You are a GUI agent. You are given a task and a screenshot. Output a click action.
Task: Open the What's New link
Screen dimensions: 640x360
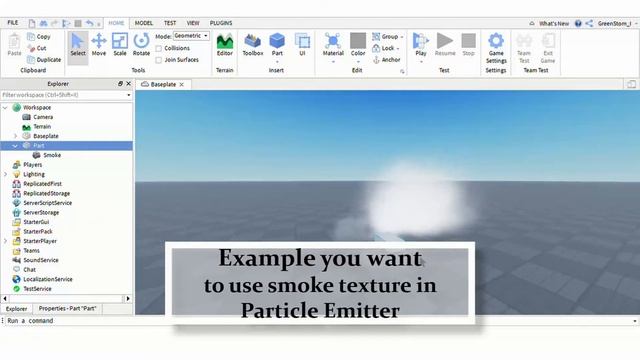553,24
